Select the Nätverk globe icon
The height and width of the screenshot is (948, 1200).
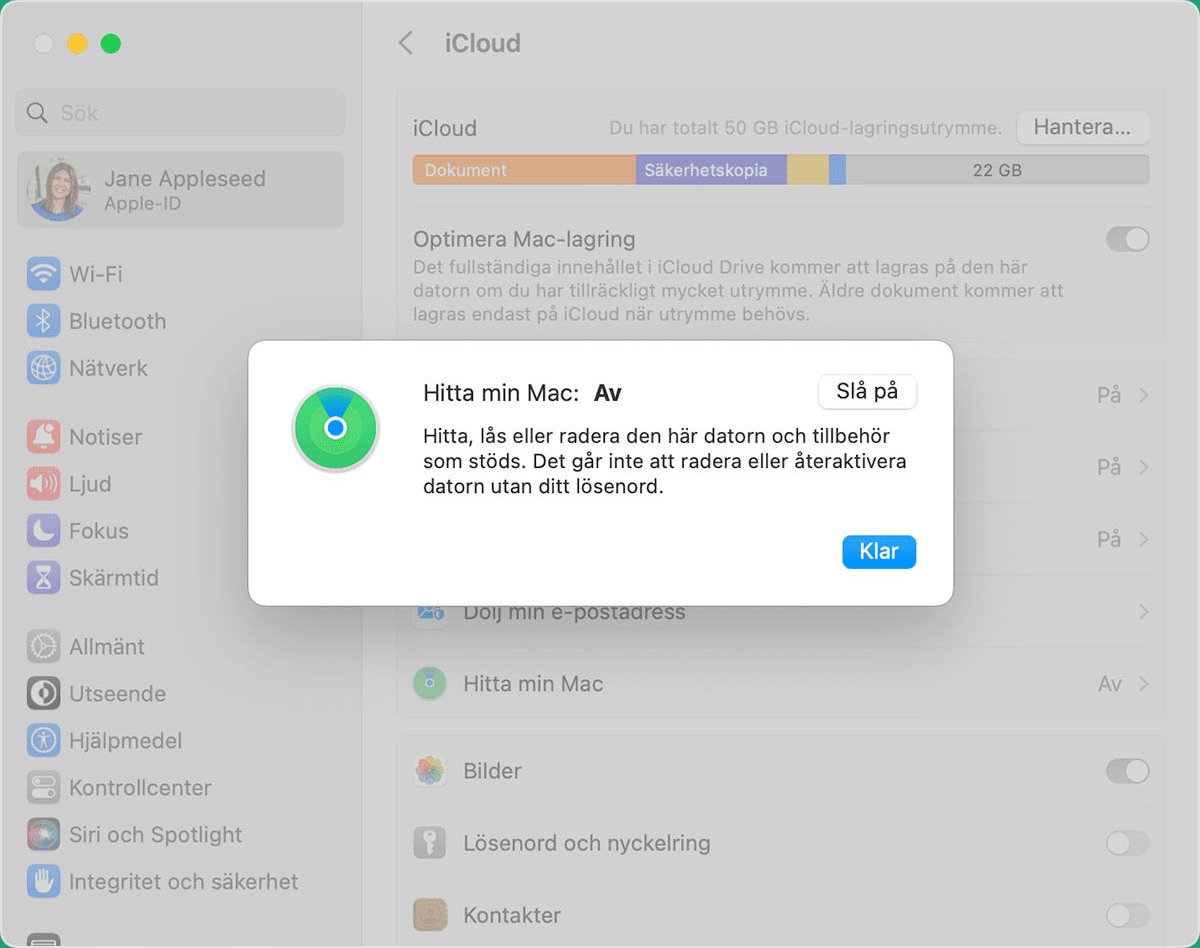pos(43,368)
